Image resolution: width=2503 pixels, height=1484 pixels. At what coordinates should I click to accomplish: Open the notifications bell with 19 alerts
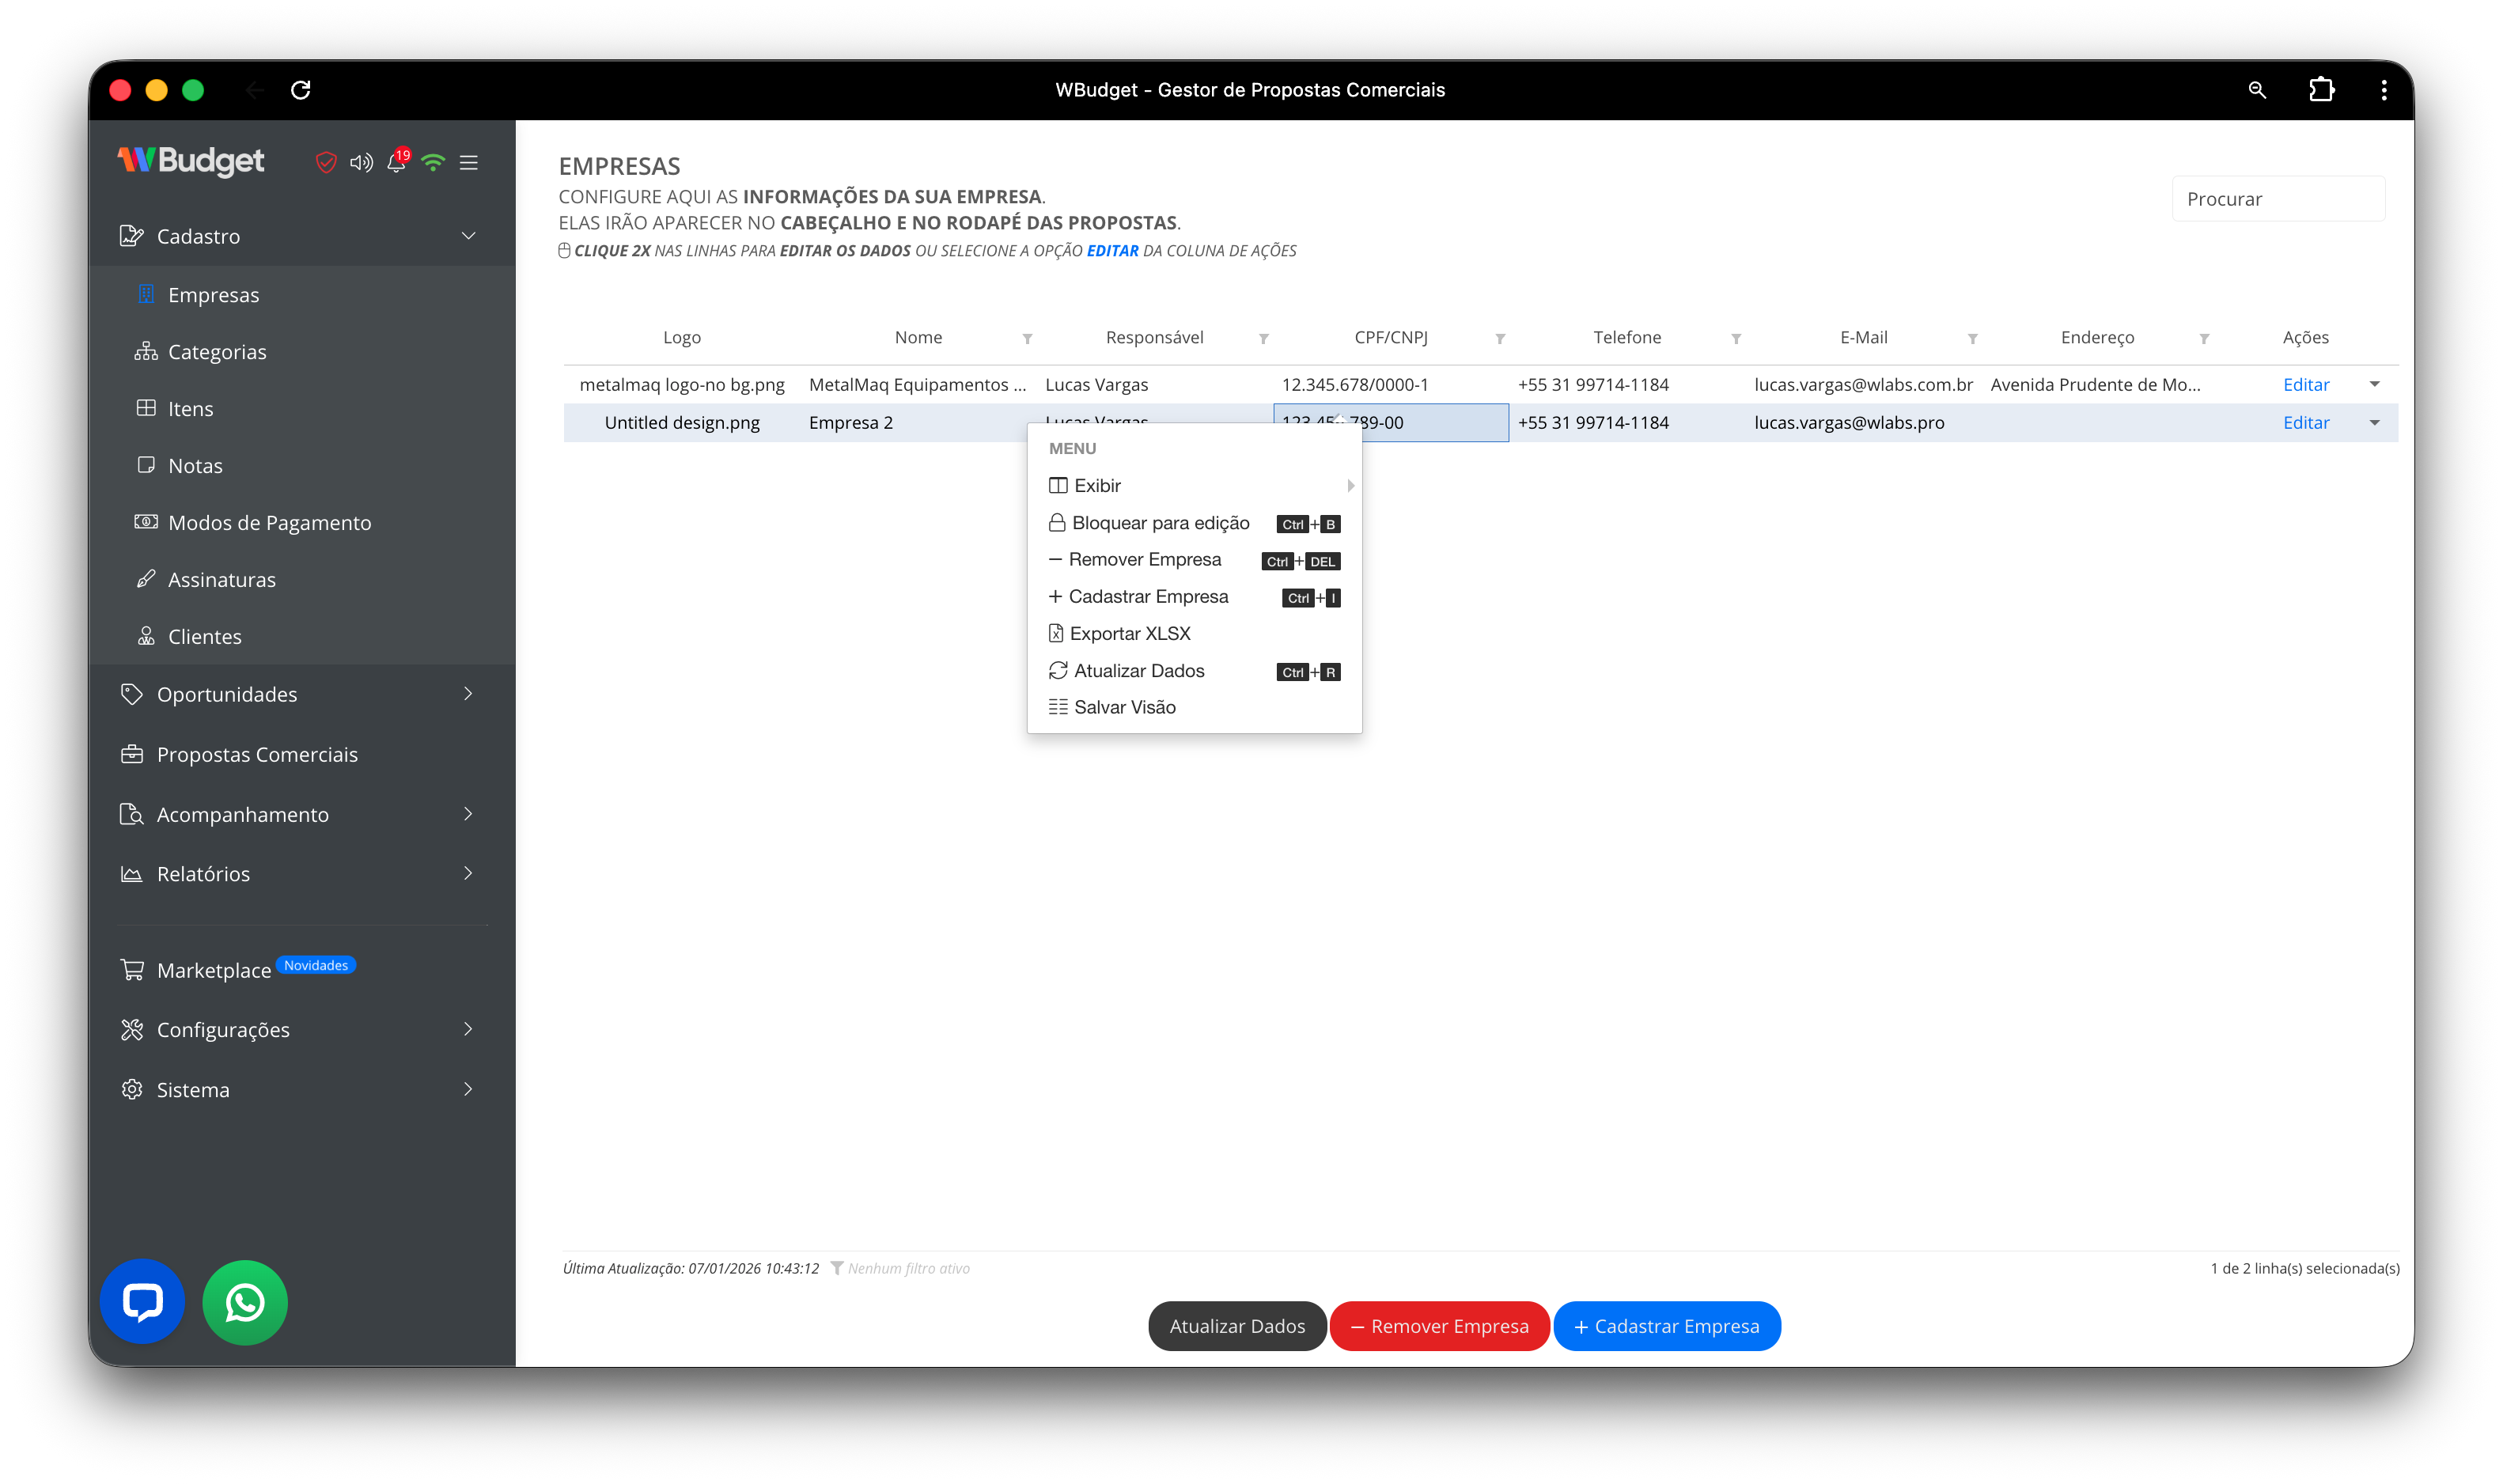[397, 163]
